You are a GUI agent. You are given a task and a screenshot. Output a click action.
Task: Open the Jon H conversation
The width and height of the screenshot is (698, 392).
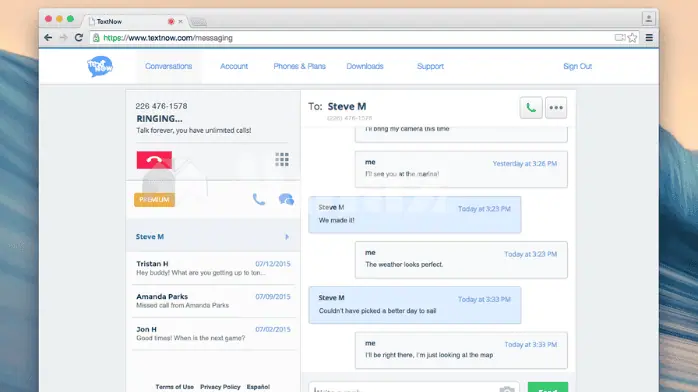(x=213, y=334)
